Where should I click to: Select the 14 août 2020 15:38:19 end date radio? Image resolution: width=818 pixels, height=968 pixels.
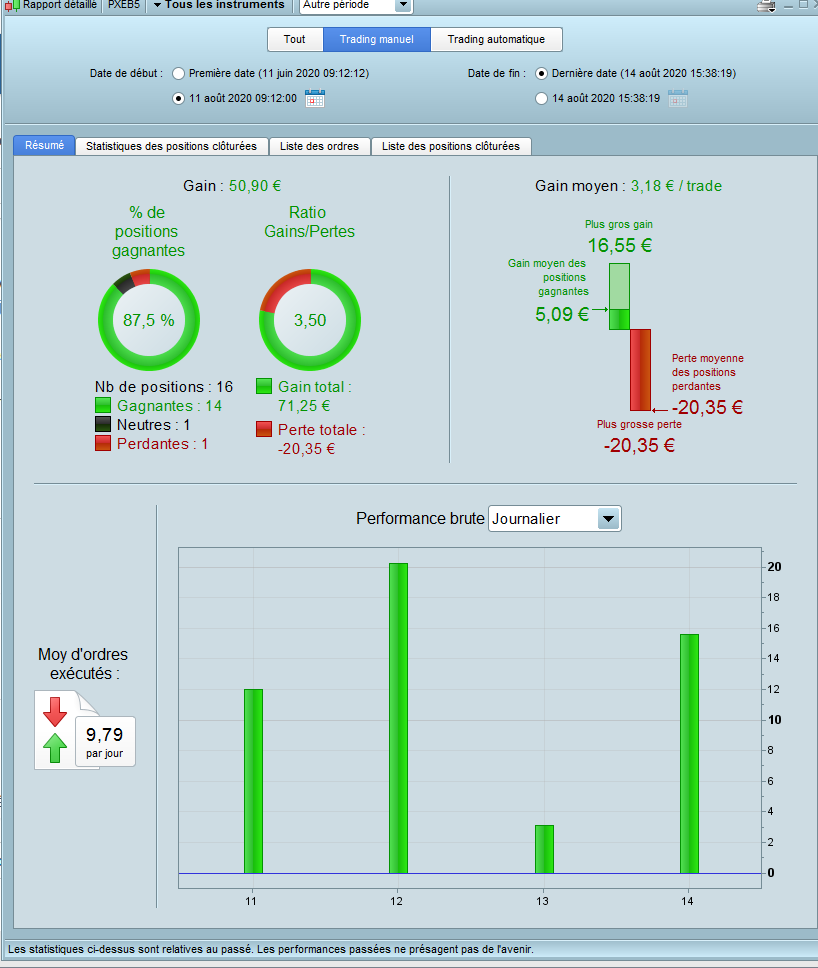tap(541, 98)
